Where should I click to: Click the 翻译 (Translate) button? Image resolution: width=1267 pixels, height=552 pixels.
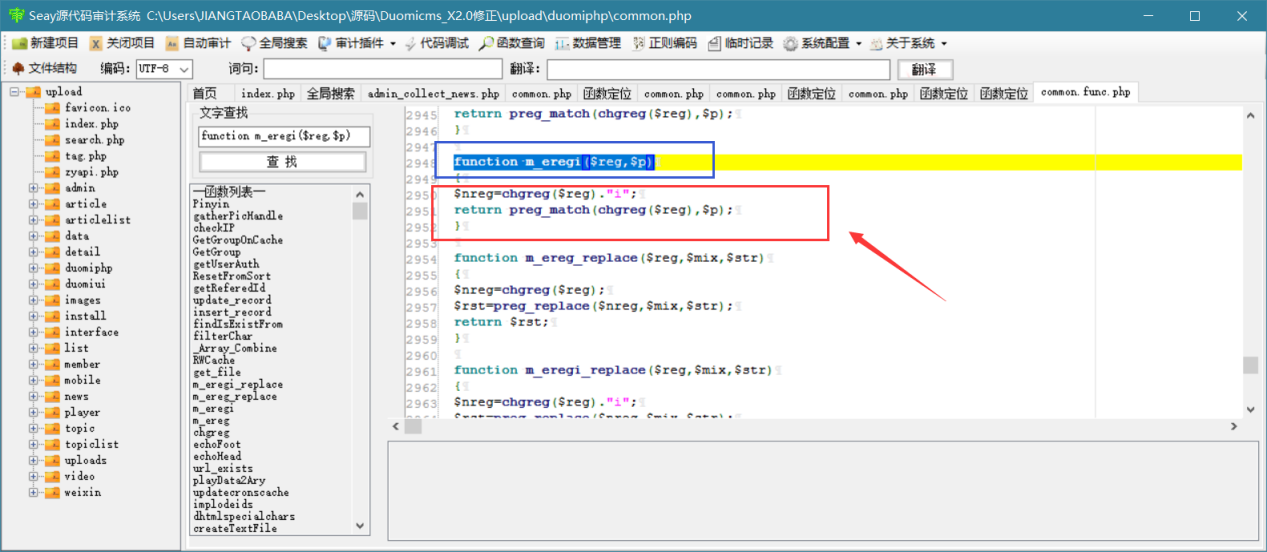tap(925, 69)
